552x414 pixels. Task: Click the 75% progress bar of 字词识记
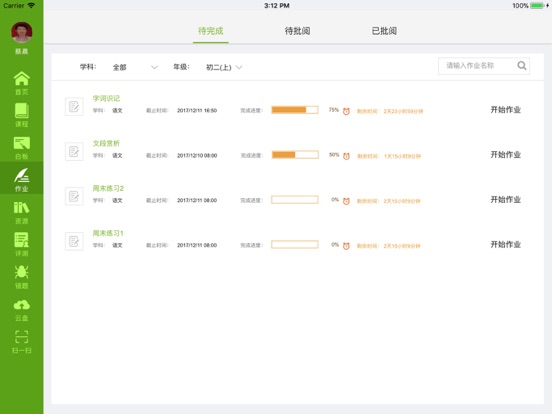click(x=295, y=110)
